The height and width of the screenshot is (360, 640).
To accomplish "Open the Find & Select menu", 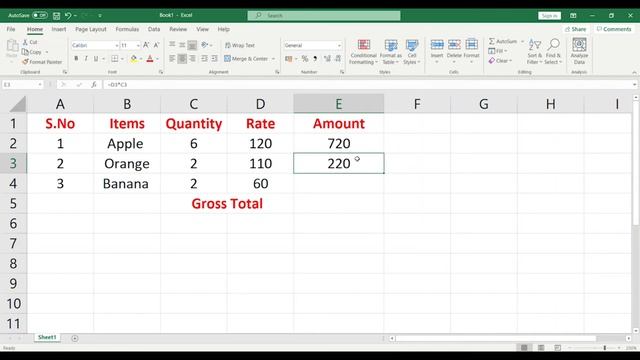I will [553, 51].
